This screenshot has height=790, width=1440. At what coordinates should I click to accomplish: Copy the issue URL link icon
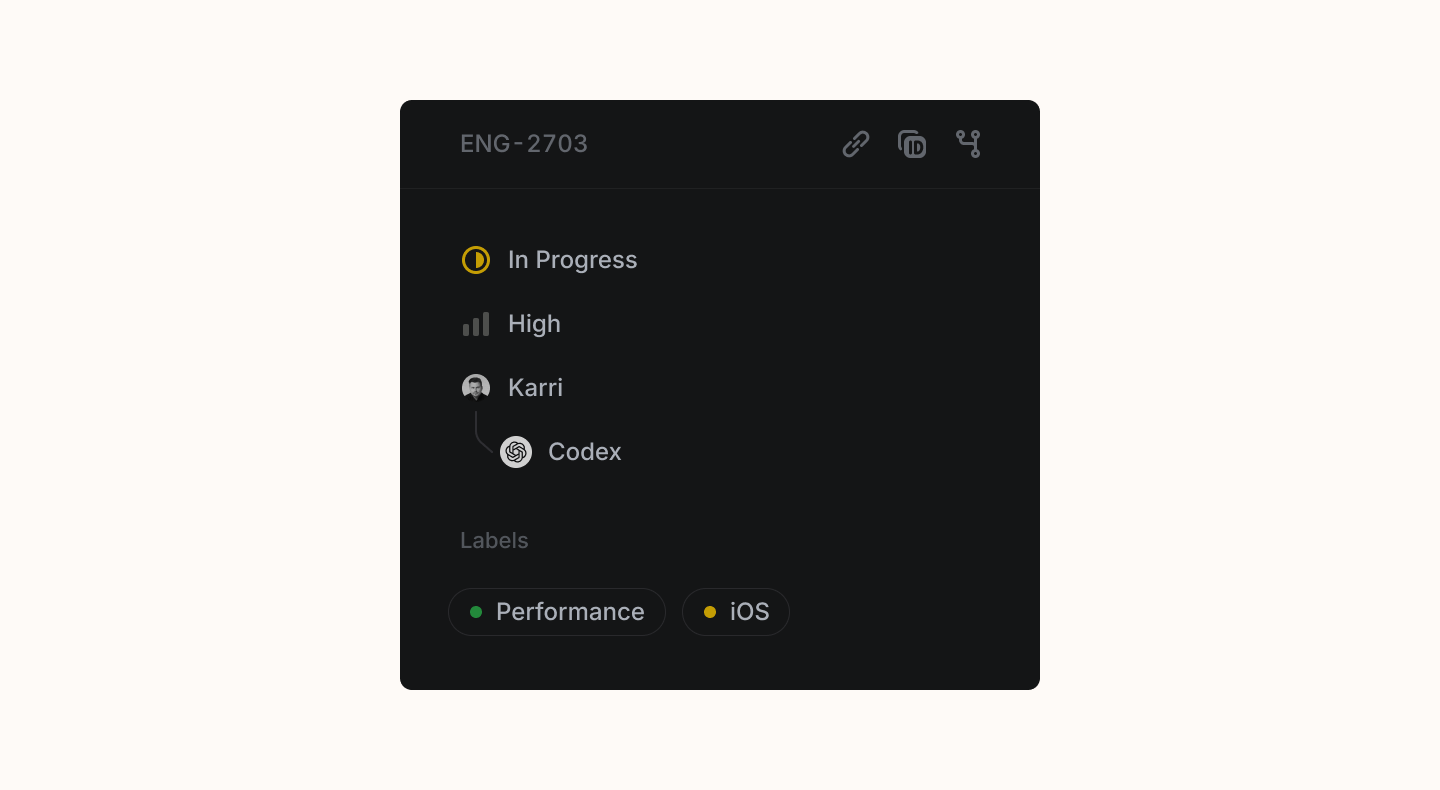tap(856, 144)
